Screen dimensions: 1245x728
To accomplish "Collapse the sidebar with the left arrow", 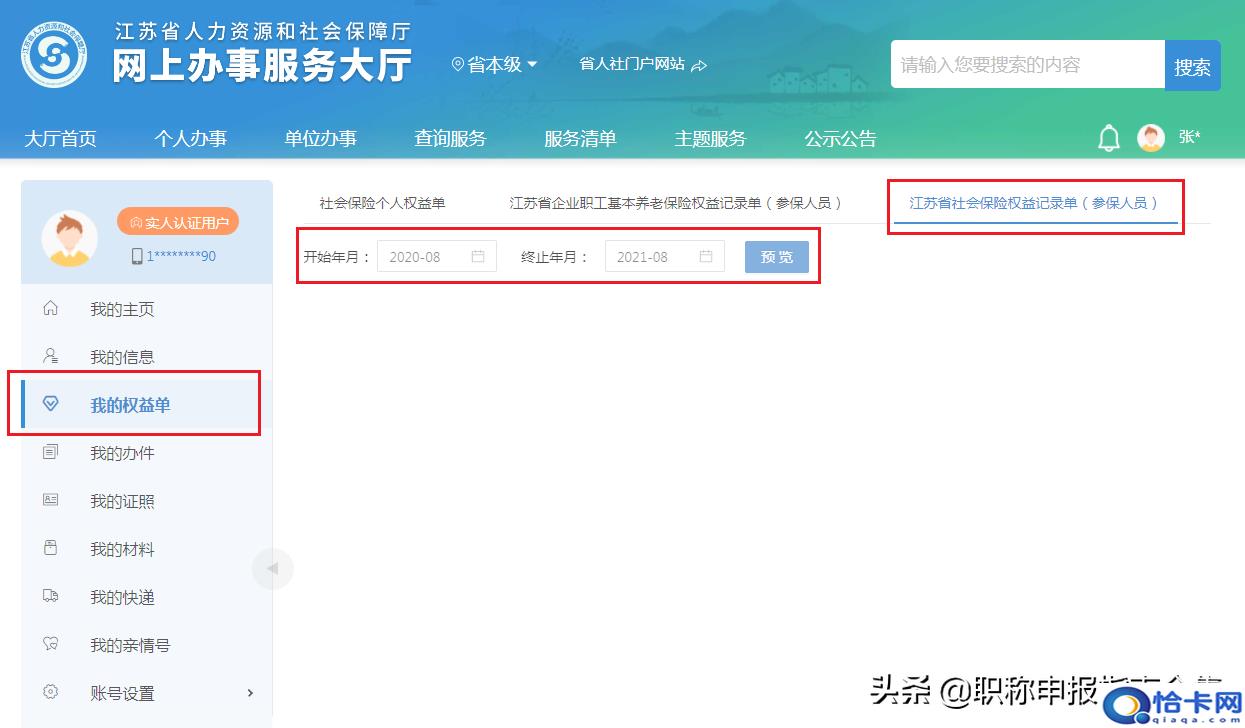I will click(x=271, y=569).
